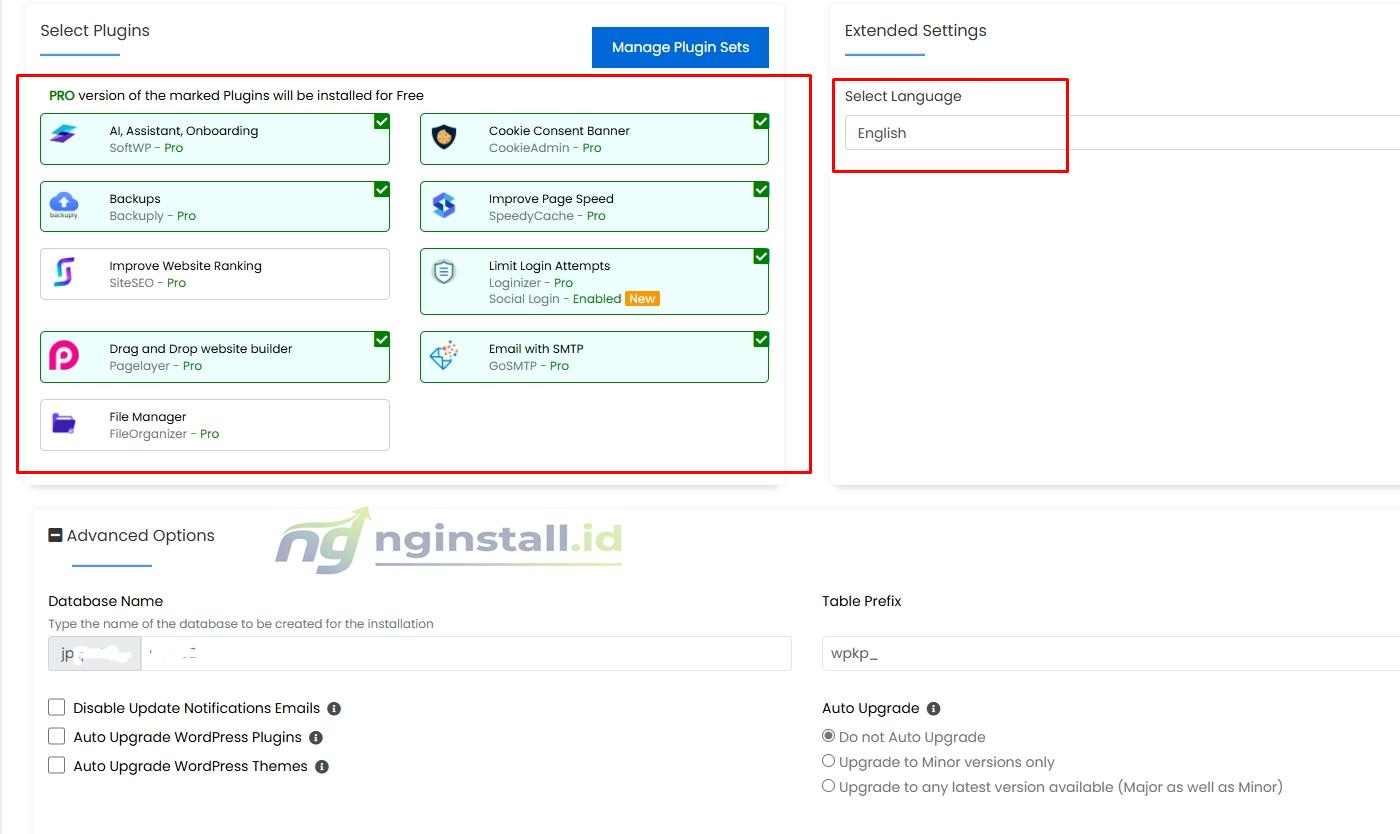Viewport: 1400px width, 834px height.
Task: Click the Auto Upgrade info tooltip icon
Action: [932, 708]
